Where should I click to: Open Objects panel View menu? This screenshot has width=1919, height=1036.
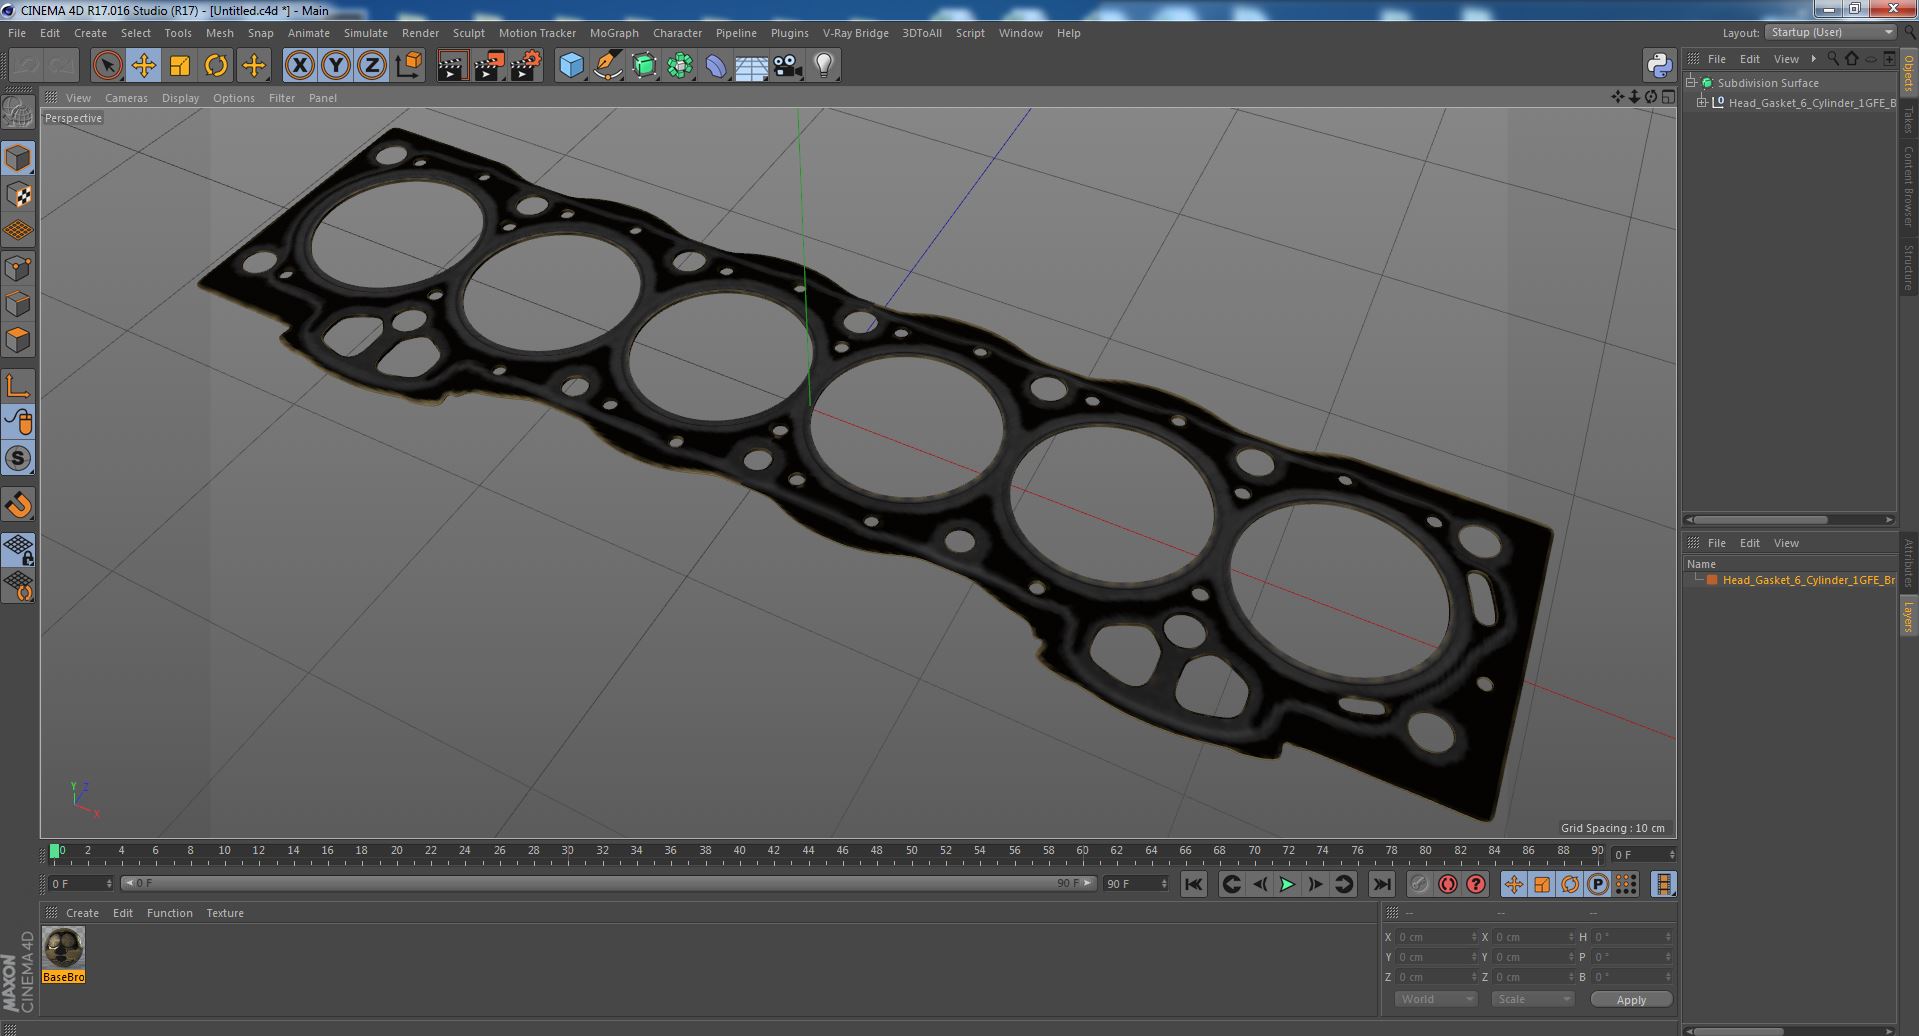point(1786,59)
